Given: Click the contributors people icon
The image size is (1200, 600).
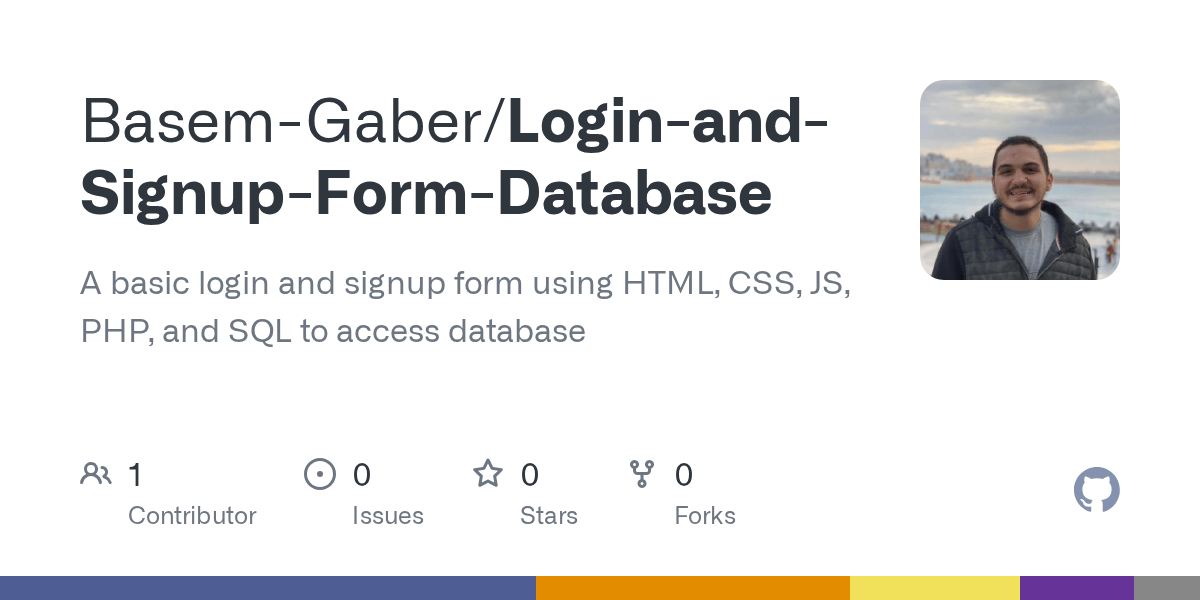Looking at the screenshot, I should pos(96,474).
